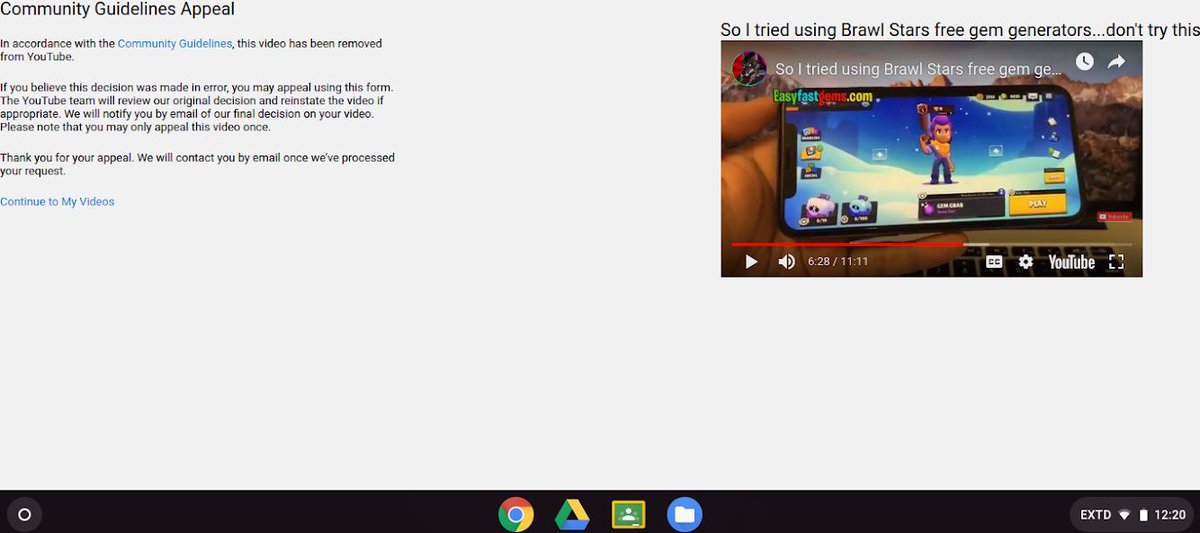Click the Subscribe badge in the video
Screen dimensions: 1200x533
tap(1113, 216)
